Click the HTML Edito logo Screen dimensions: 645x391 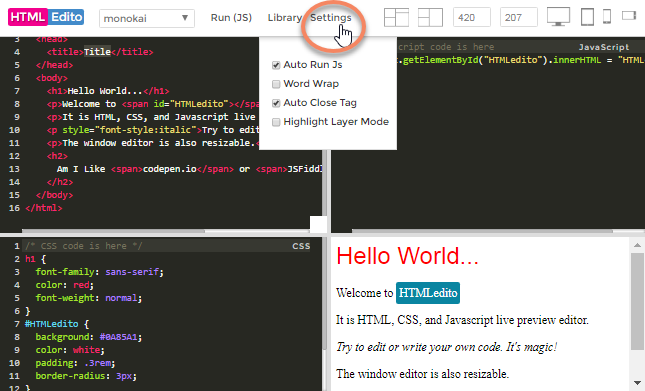(x=46, y=17)
